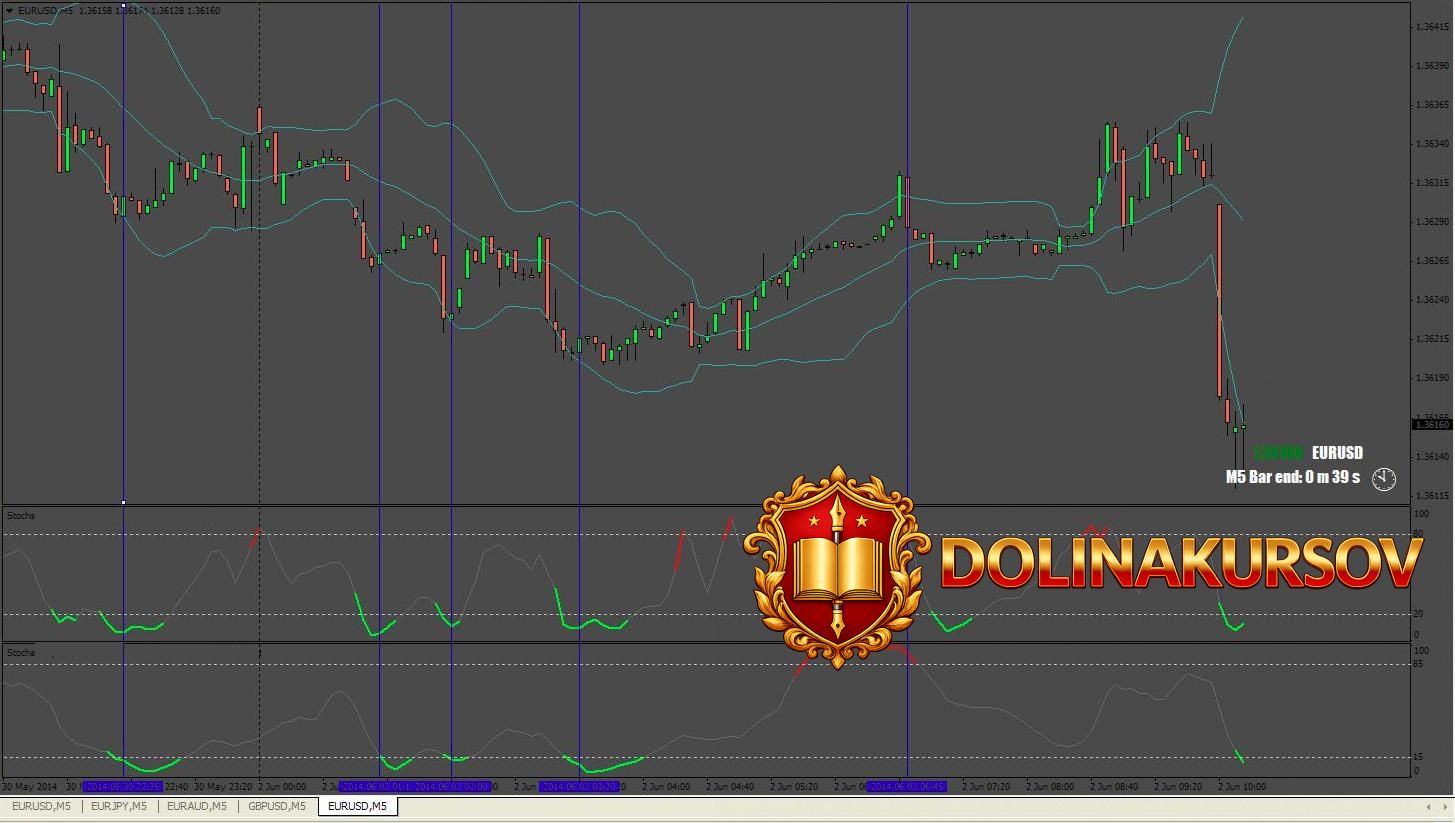
Task: Click the small triangle before EURUSD,M5 chart title
Action: click(x=9, y=11)
